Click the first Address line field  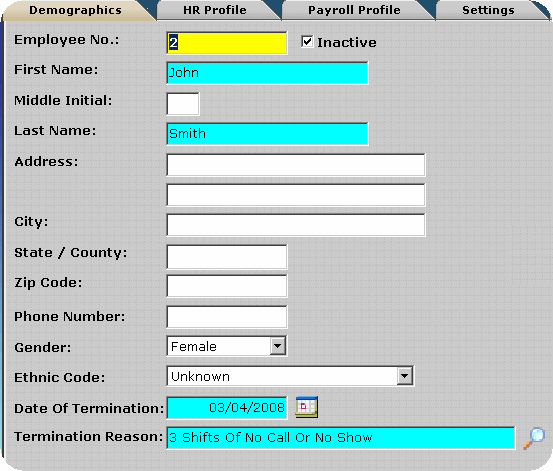[296, 165]
